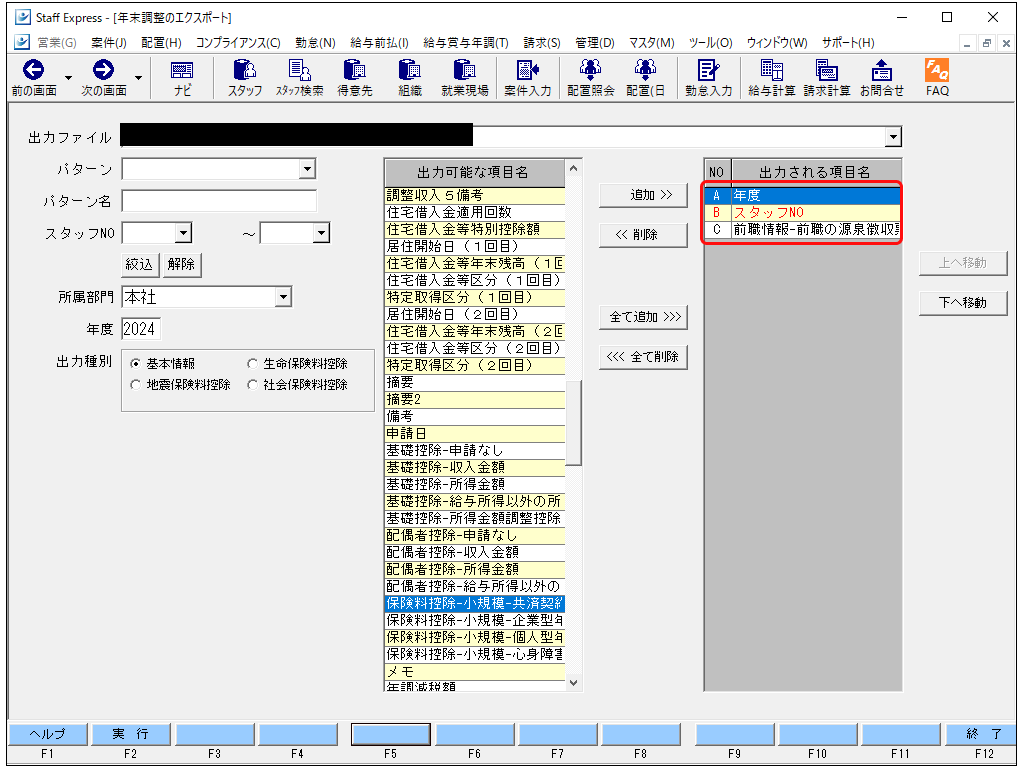Viewport: 1024px width, 768px height.
Task: Click the << 削除 button
Action: (643, 235)
